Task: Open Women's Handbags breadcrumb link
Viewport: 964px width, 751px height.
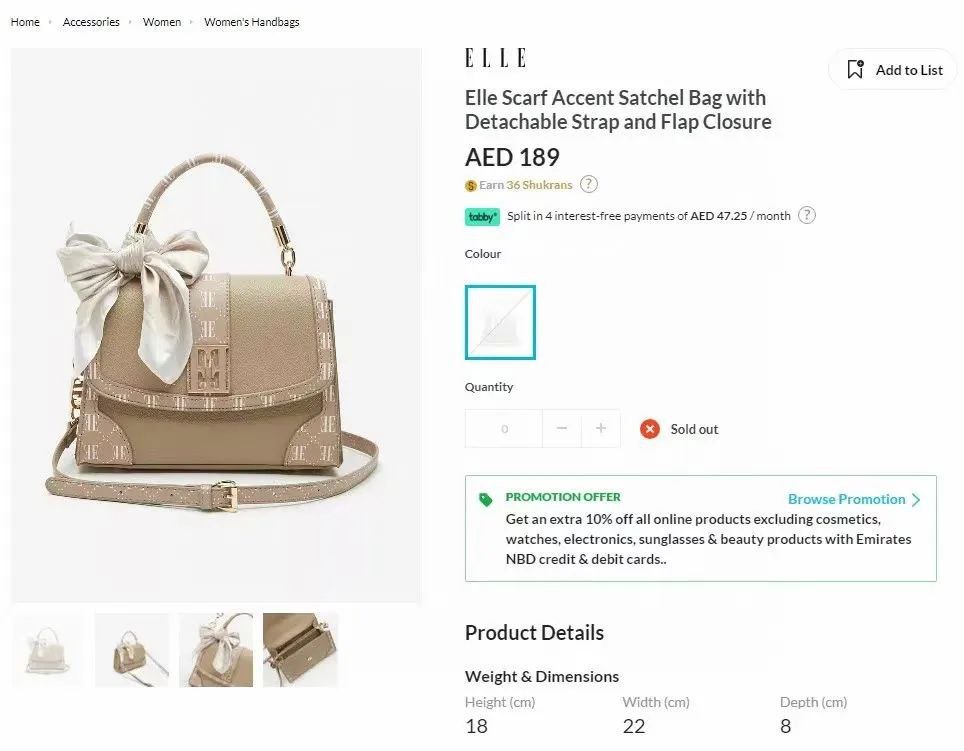Action: point(251,22)
